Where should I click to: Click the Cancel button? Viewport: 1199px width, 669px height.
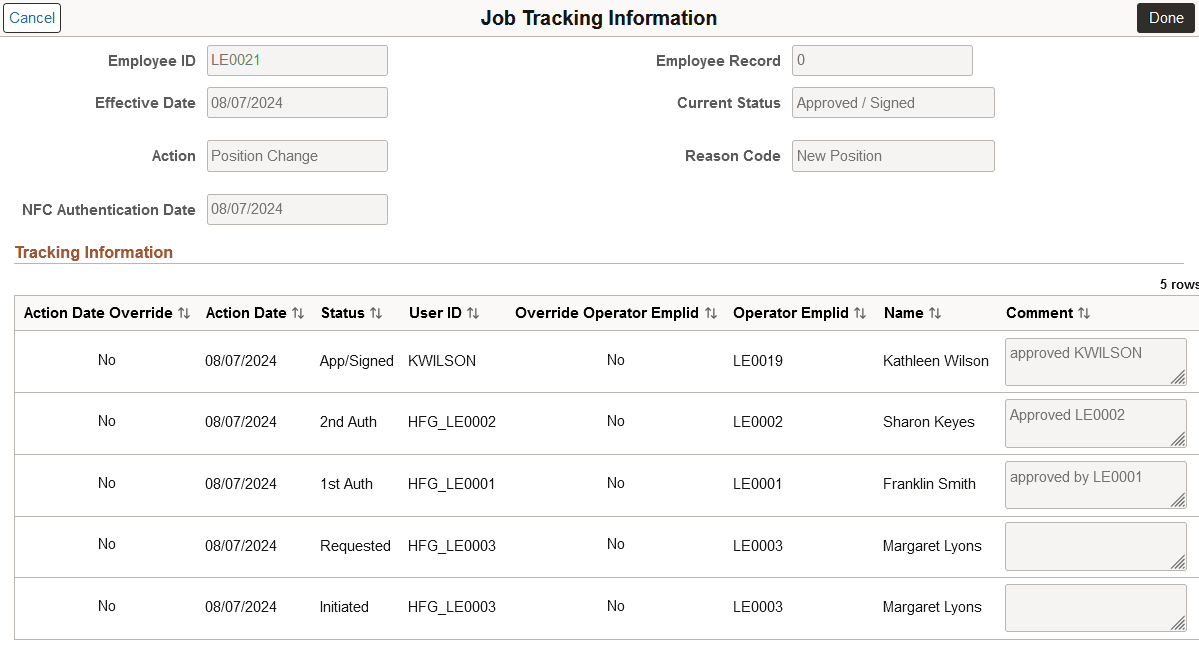[31, 17]
